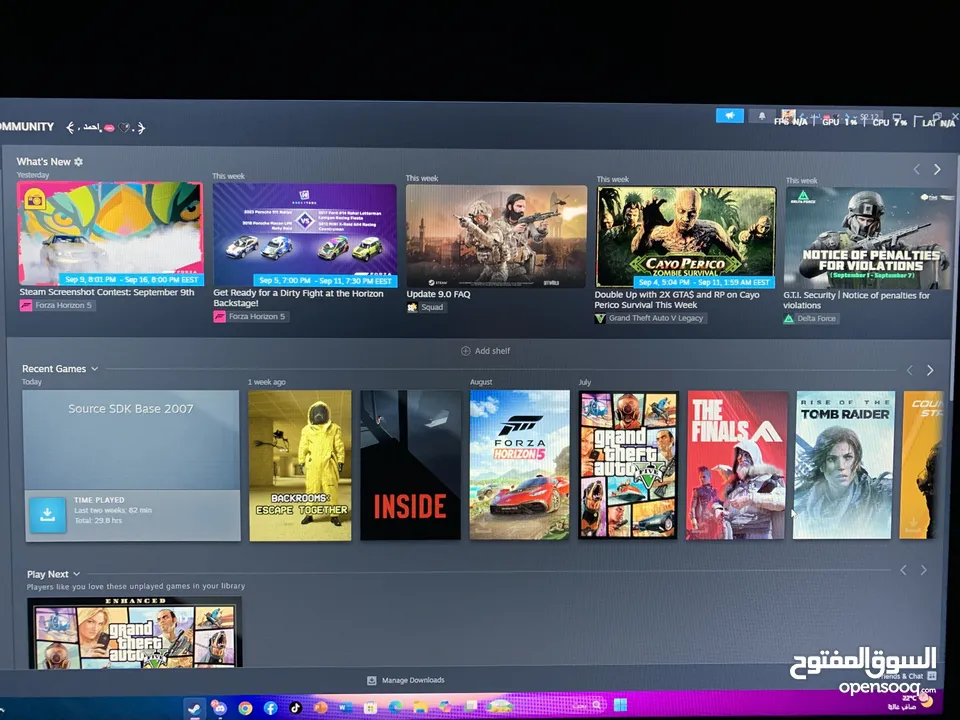Click the Grand Theft Auto V Legacy tag
This screenshot has height=720, width=960.
tap(650, 318)
